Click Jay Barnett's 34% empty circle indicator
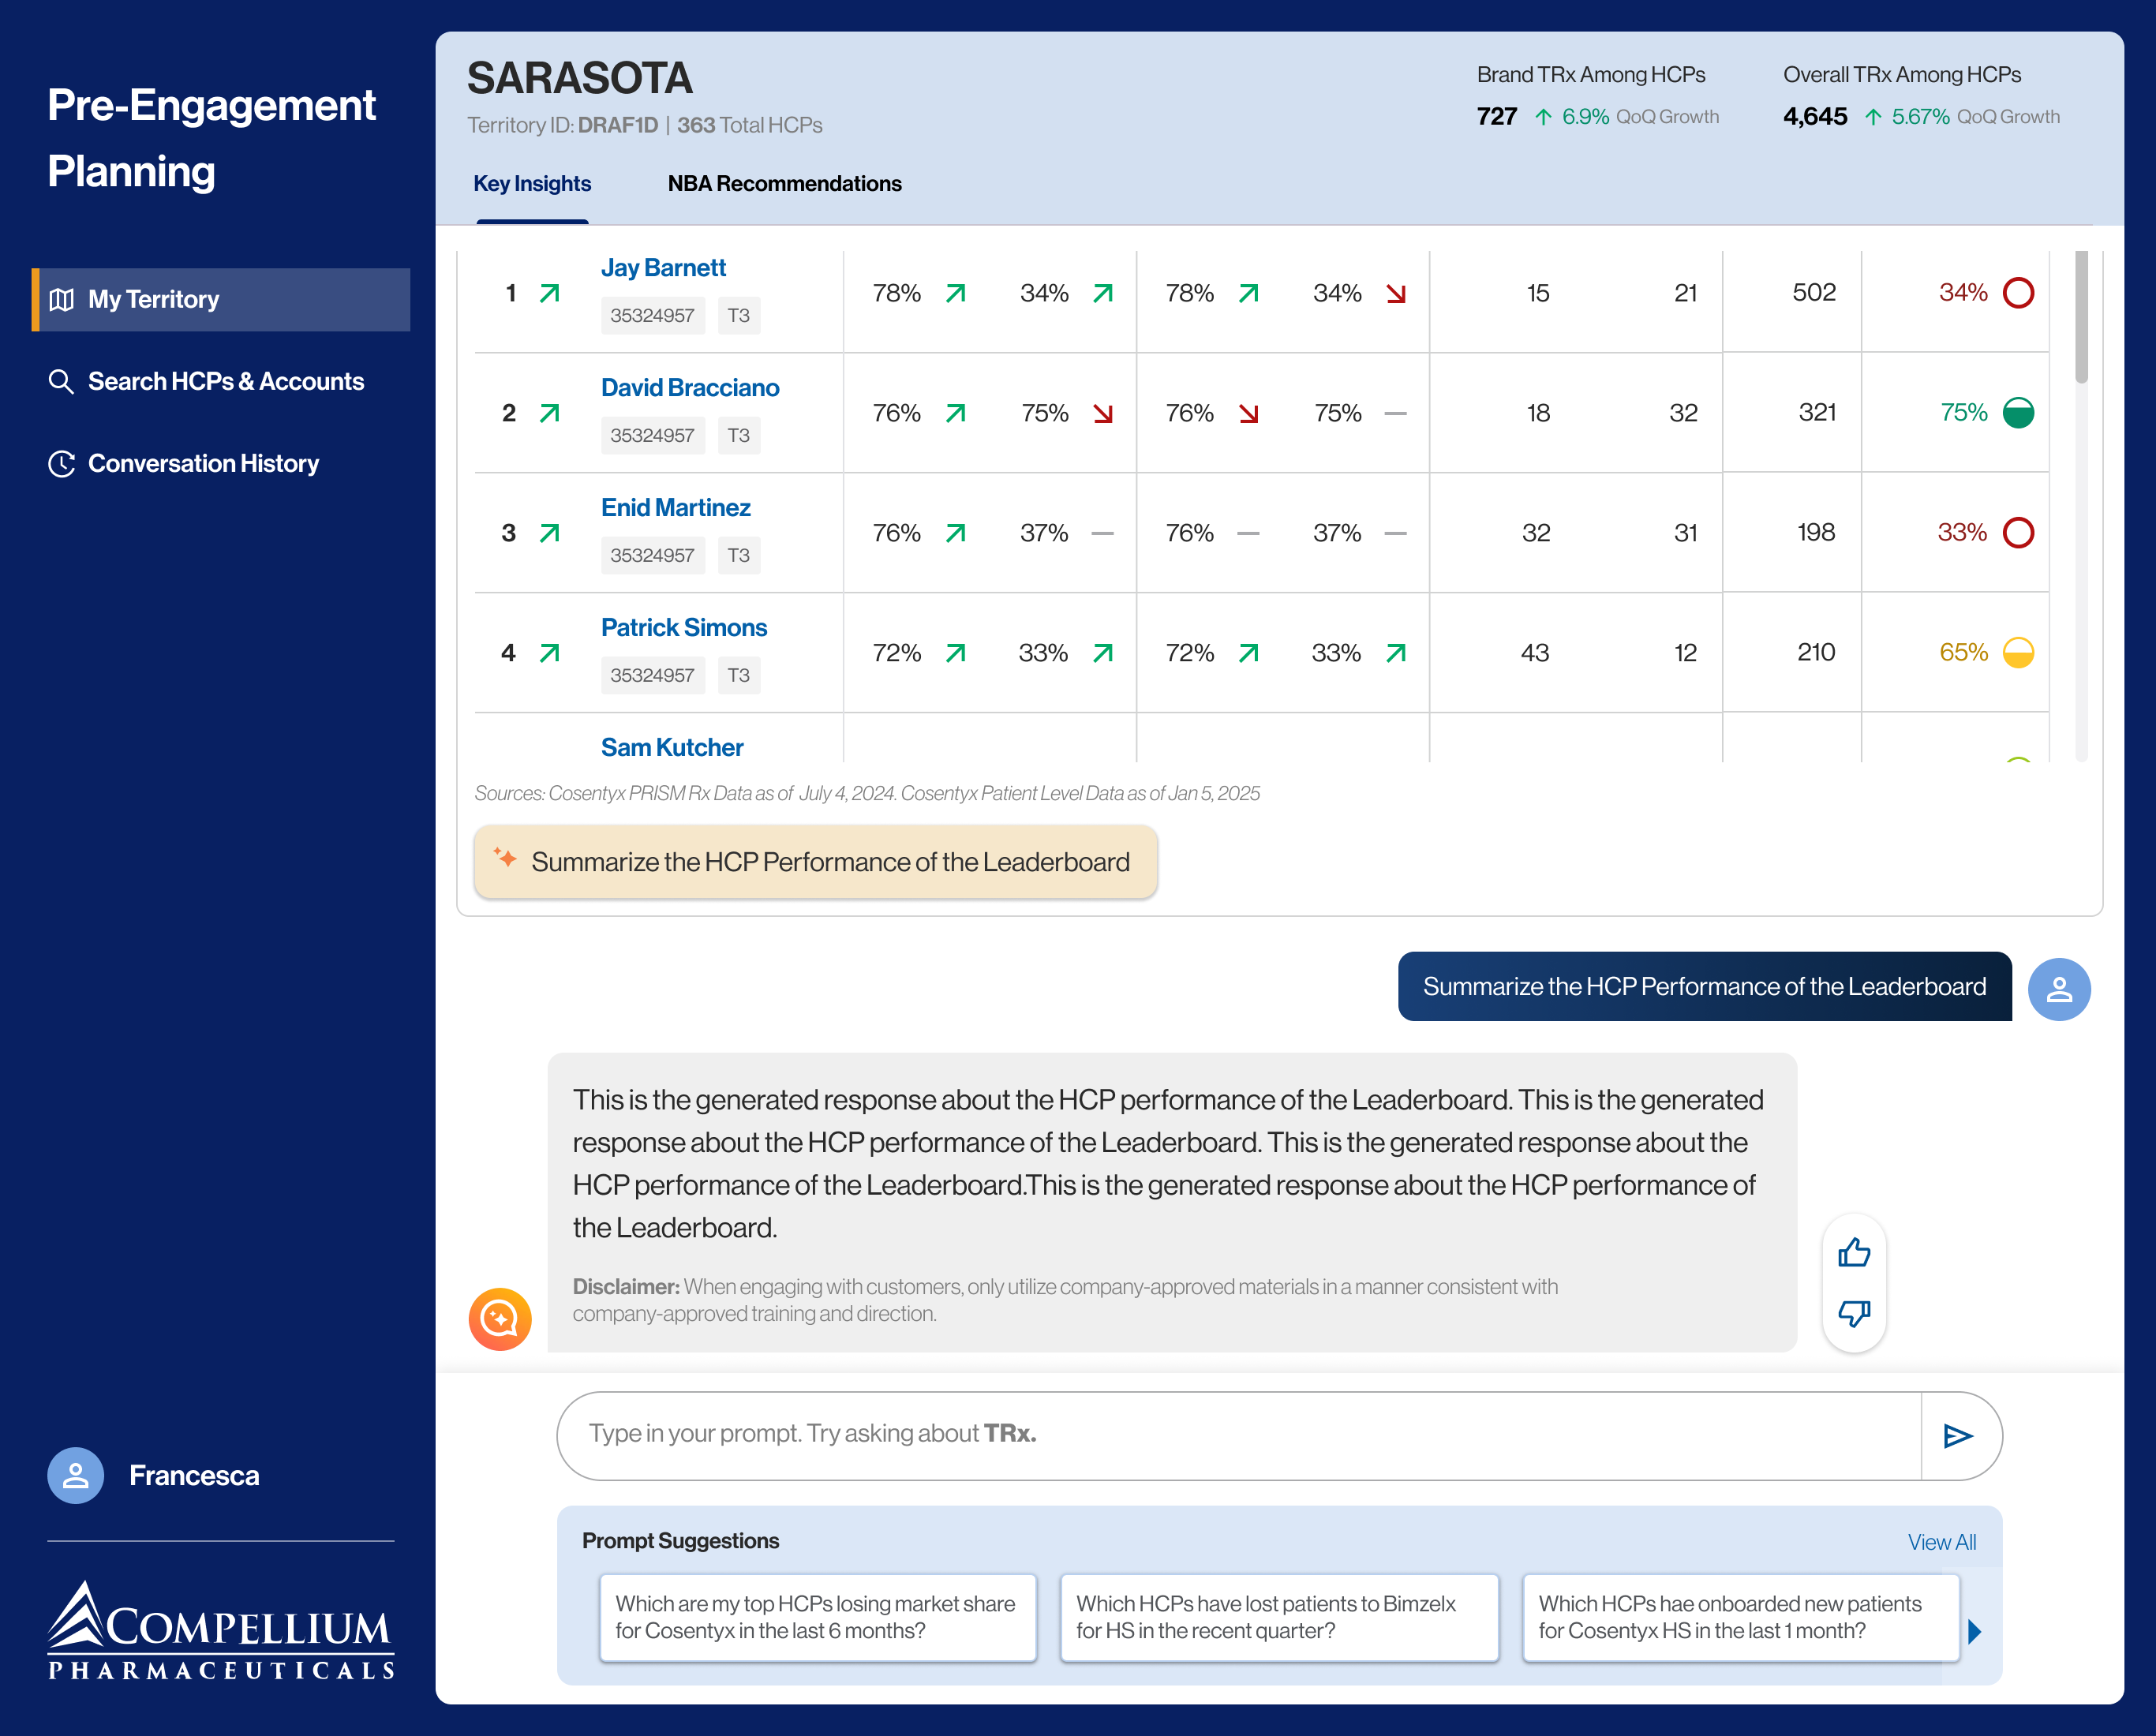2156x1736 pixels. 2018,293
